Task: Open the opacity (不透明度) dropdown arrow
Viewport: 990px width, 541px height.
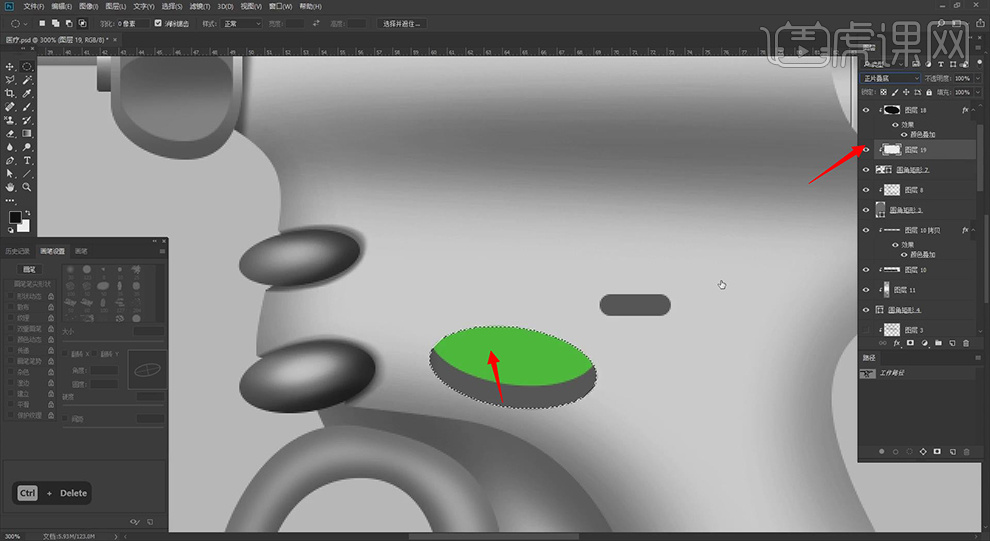Action: tap(977, 78)
